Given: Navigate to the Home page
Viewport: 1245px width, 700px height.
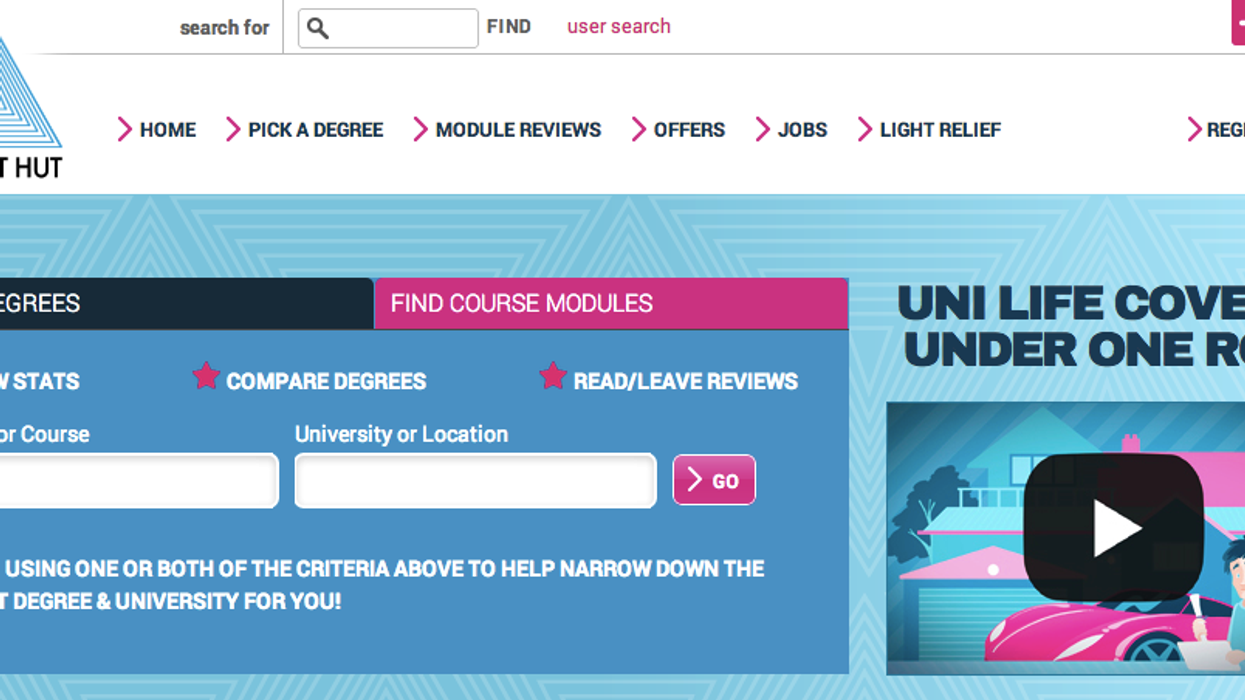Looking at the screenshot, I should 167,130.
